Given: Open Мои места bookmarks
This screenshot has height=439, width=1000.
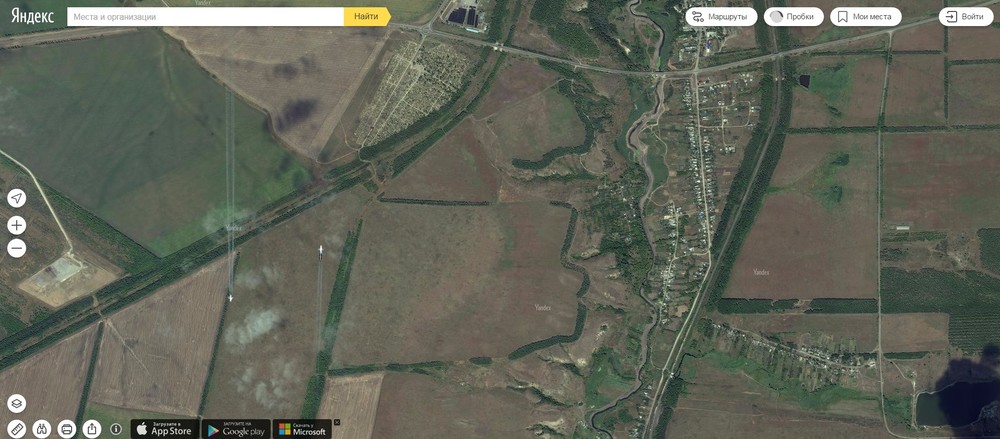Looking at the screenshot, I should point(865,17).
